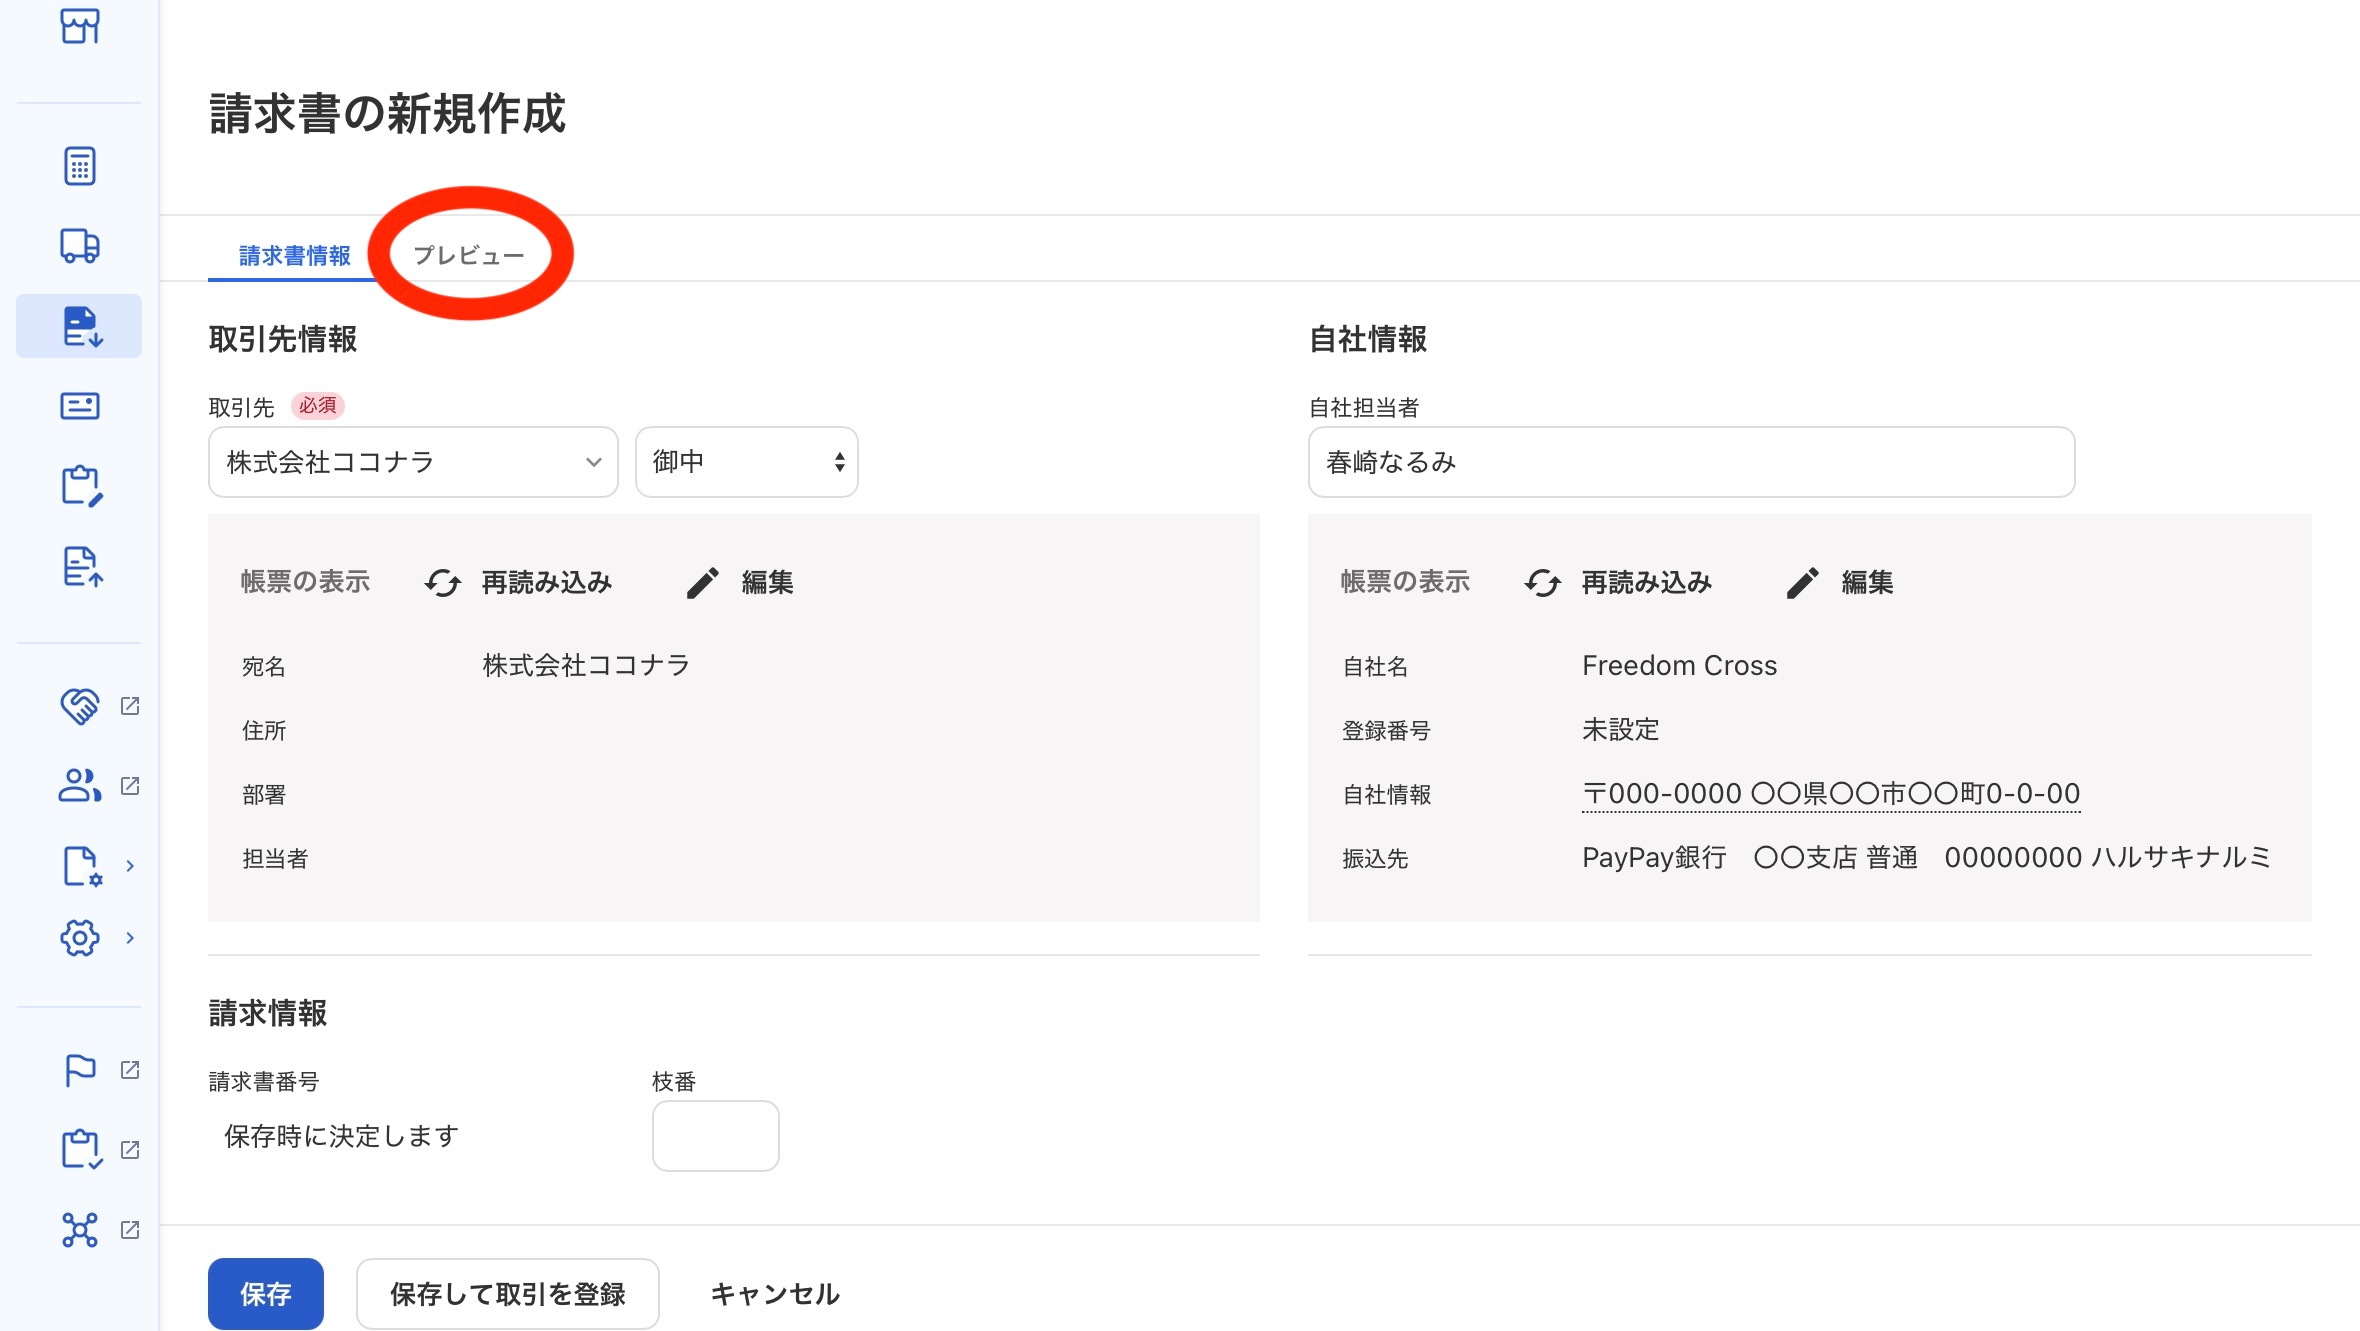Switch to the プレビュー tab
Viewport: 2360px width, 1331px height.
[x=468, y=256]
